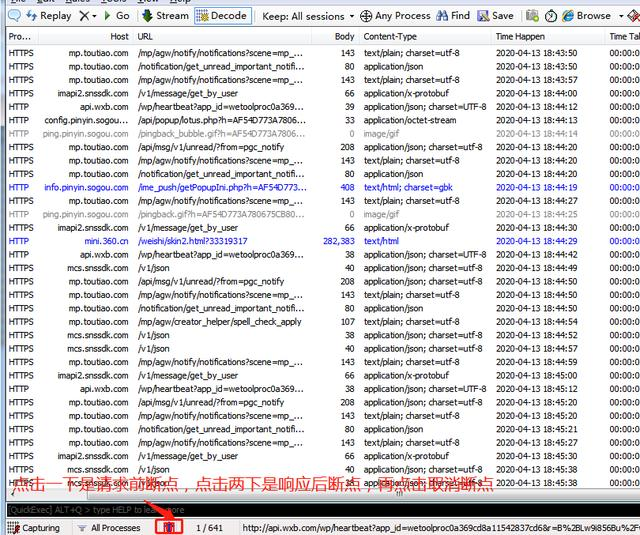Click the 282,383 body size cell

click(x=338, y=241)
